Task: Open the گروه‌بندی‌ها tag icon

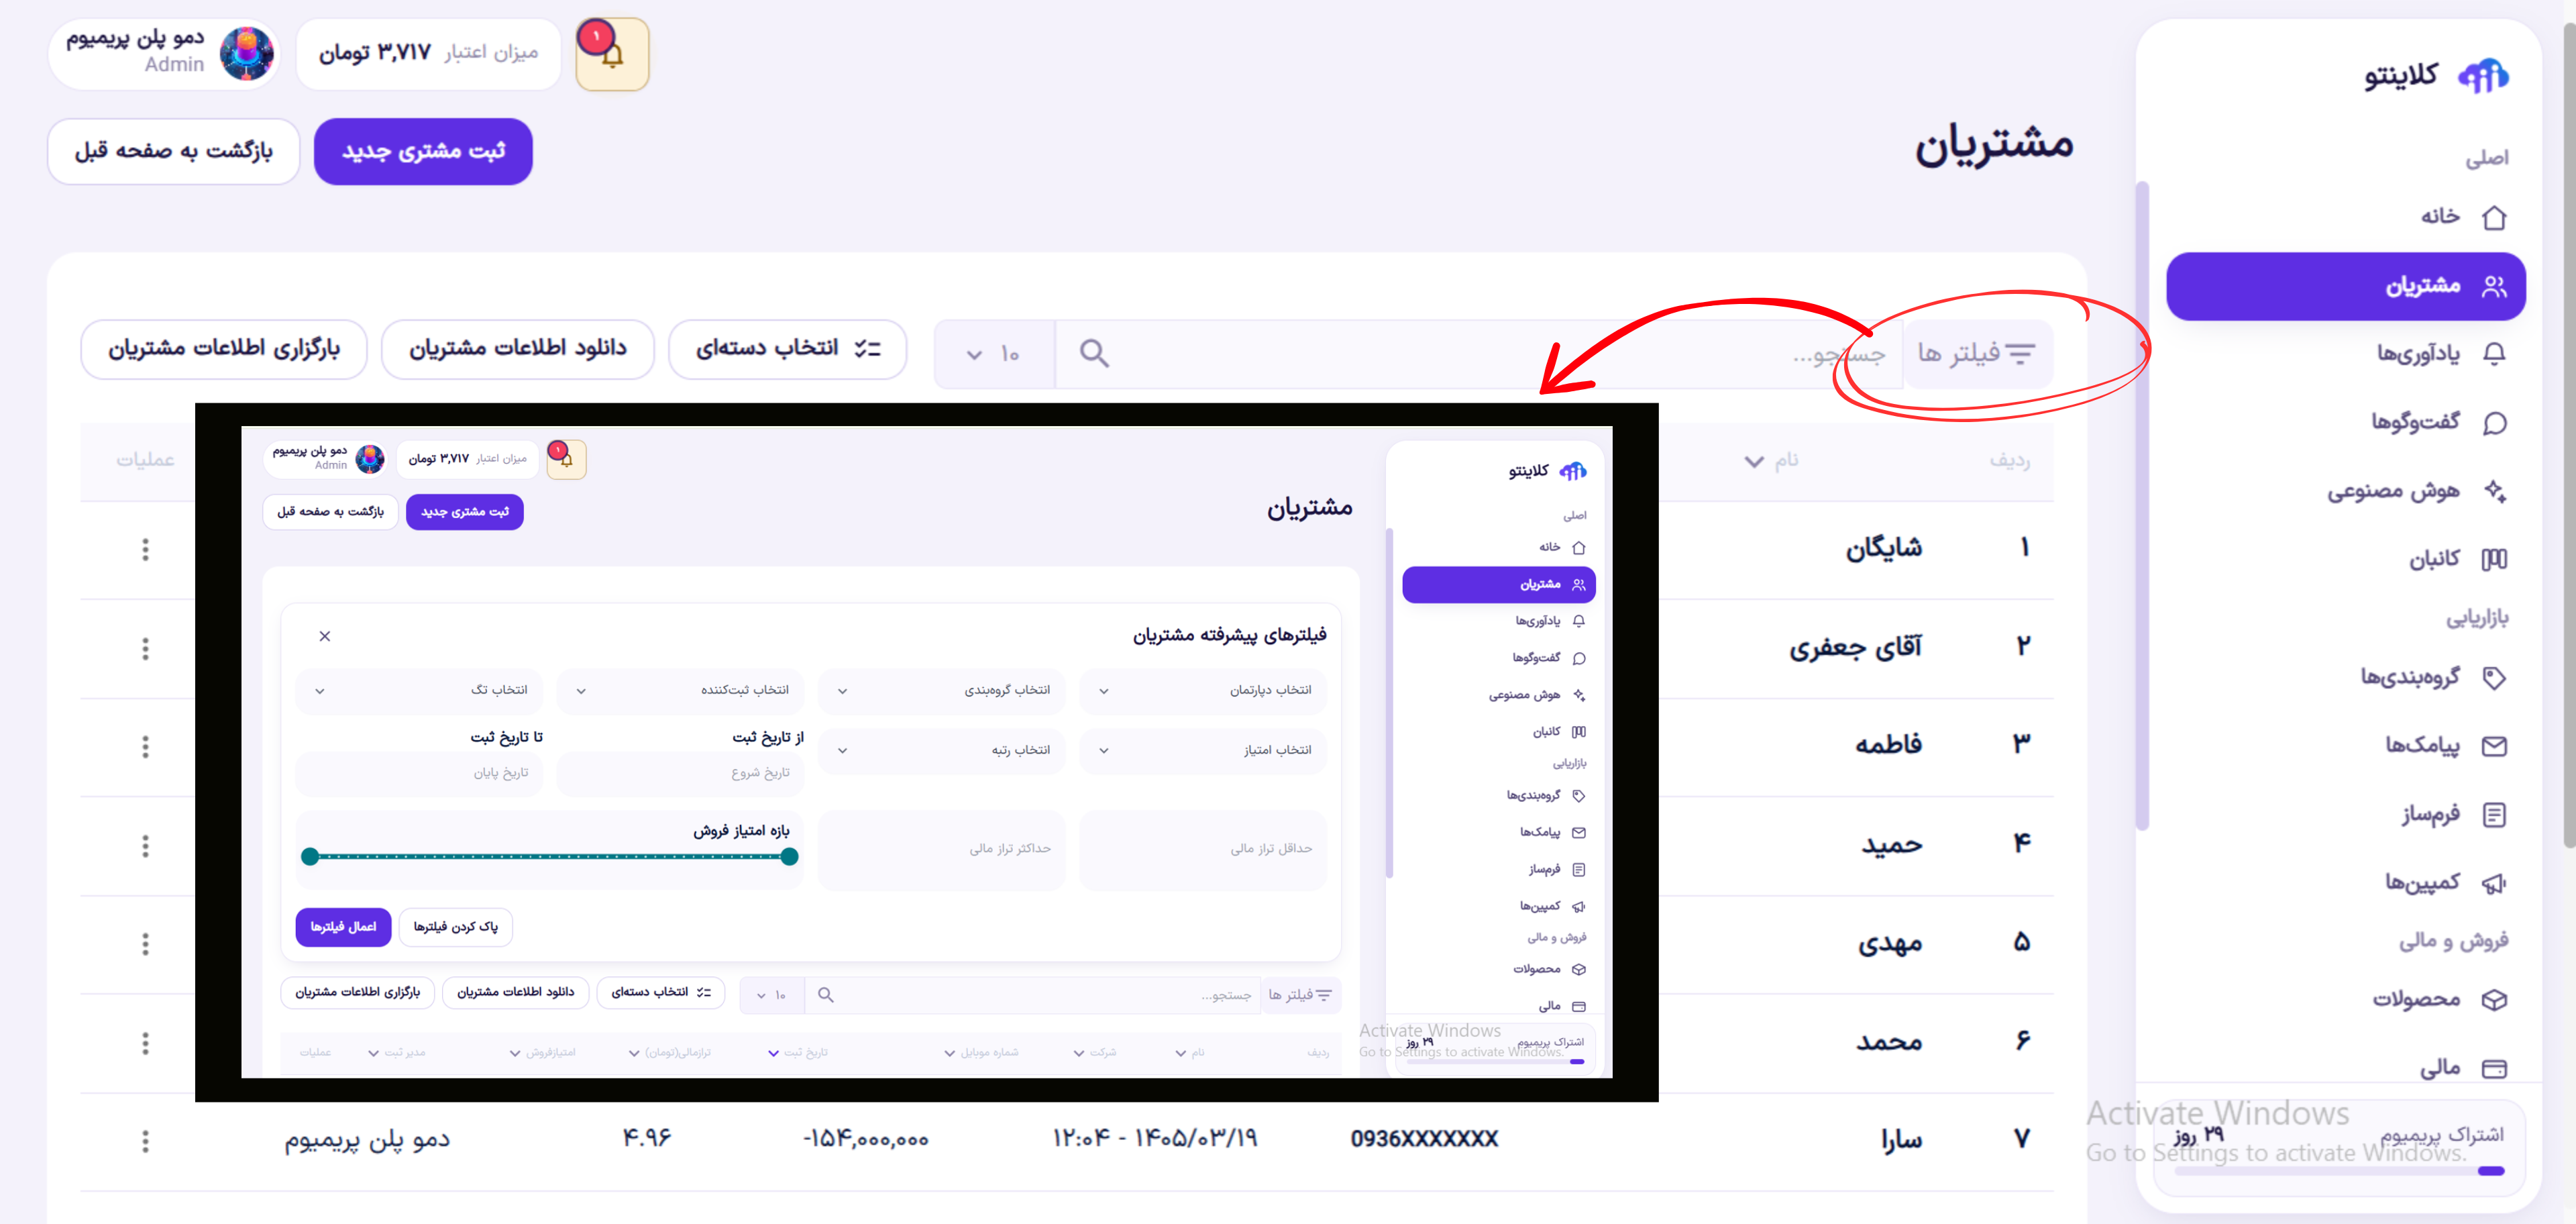Action: coord(2494,678)
